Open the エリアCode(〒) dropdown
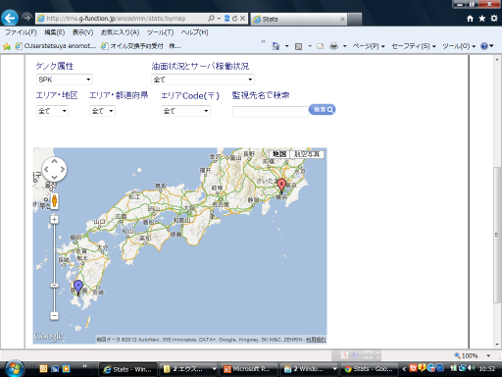Viewport: 502px width, 377px height. [186, 111]
